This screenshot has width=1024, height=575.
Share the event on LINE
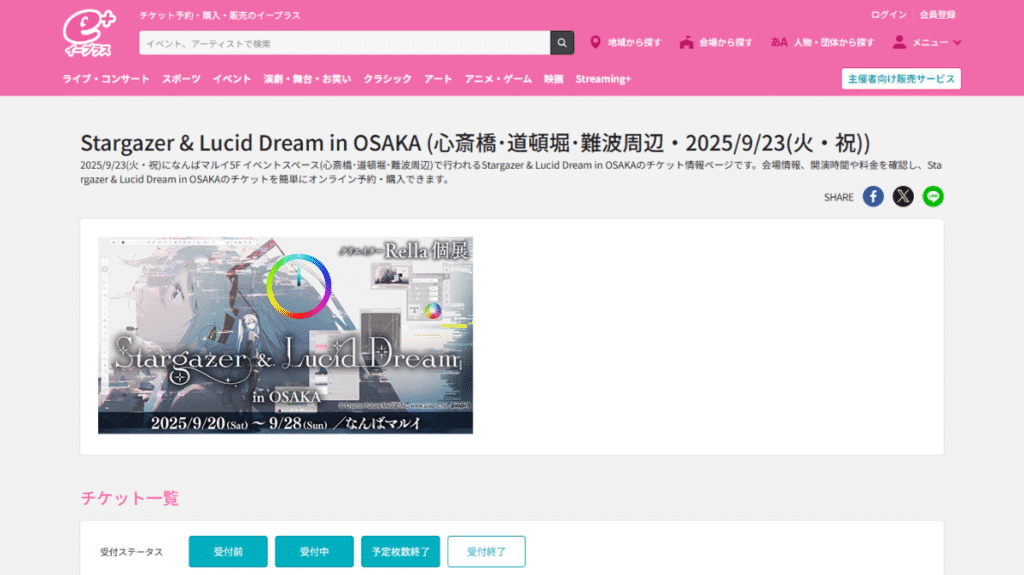[x=933, y=197]
